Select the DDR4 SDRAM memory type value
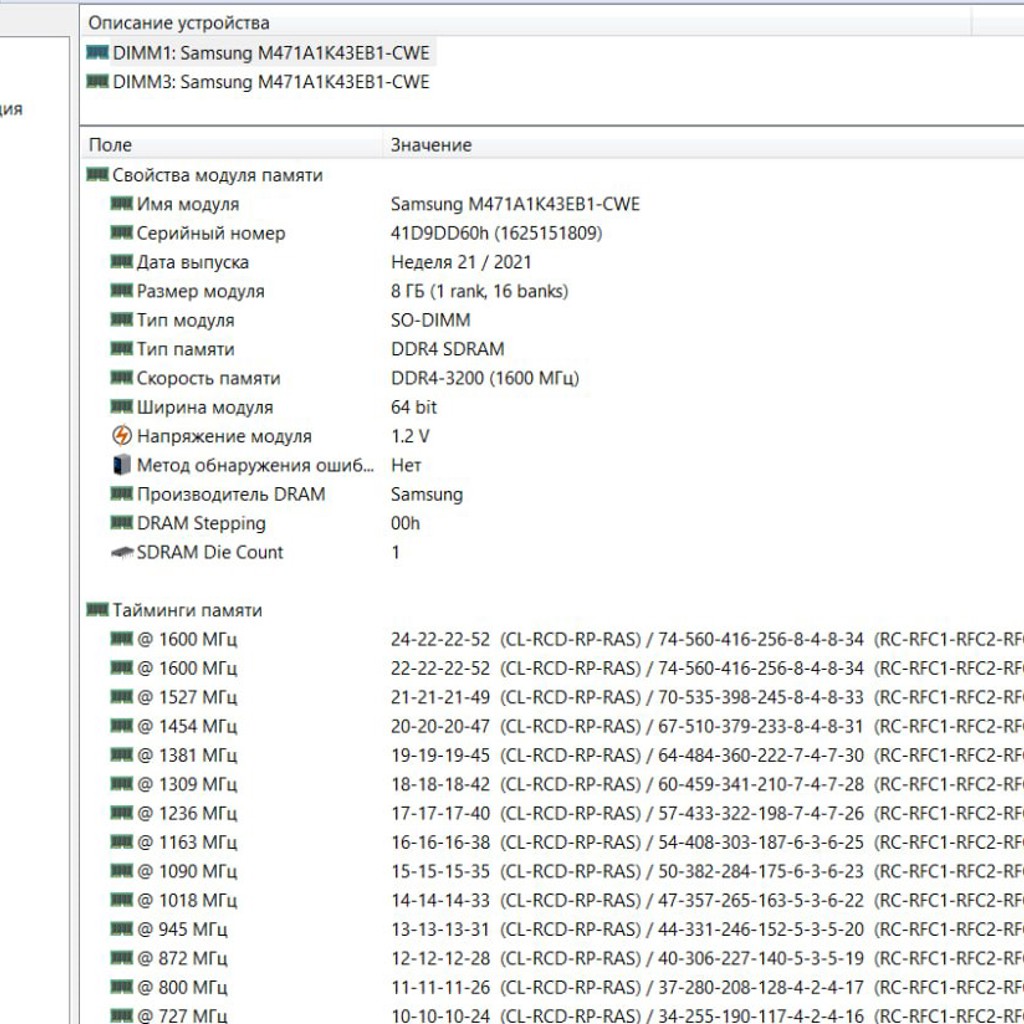 (447, 349)
